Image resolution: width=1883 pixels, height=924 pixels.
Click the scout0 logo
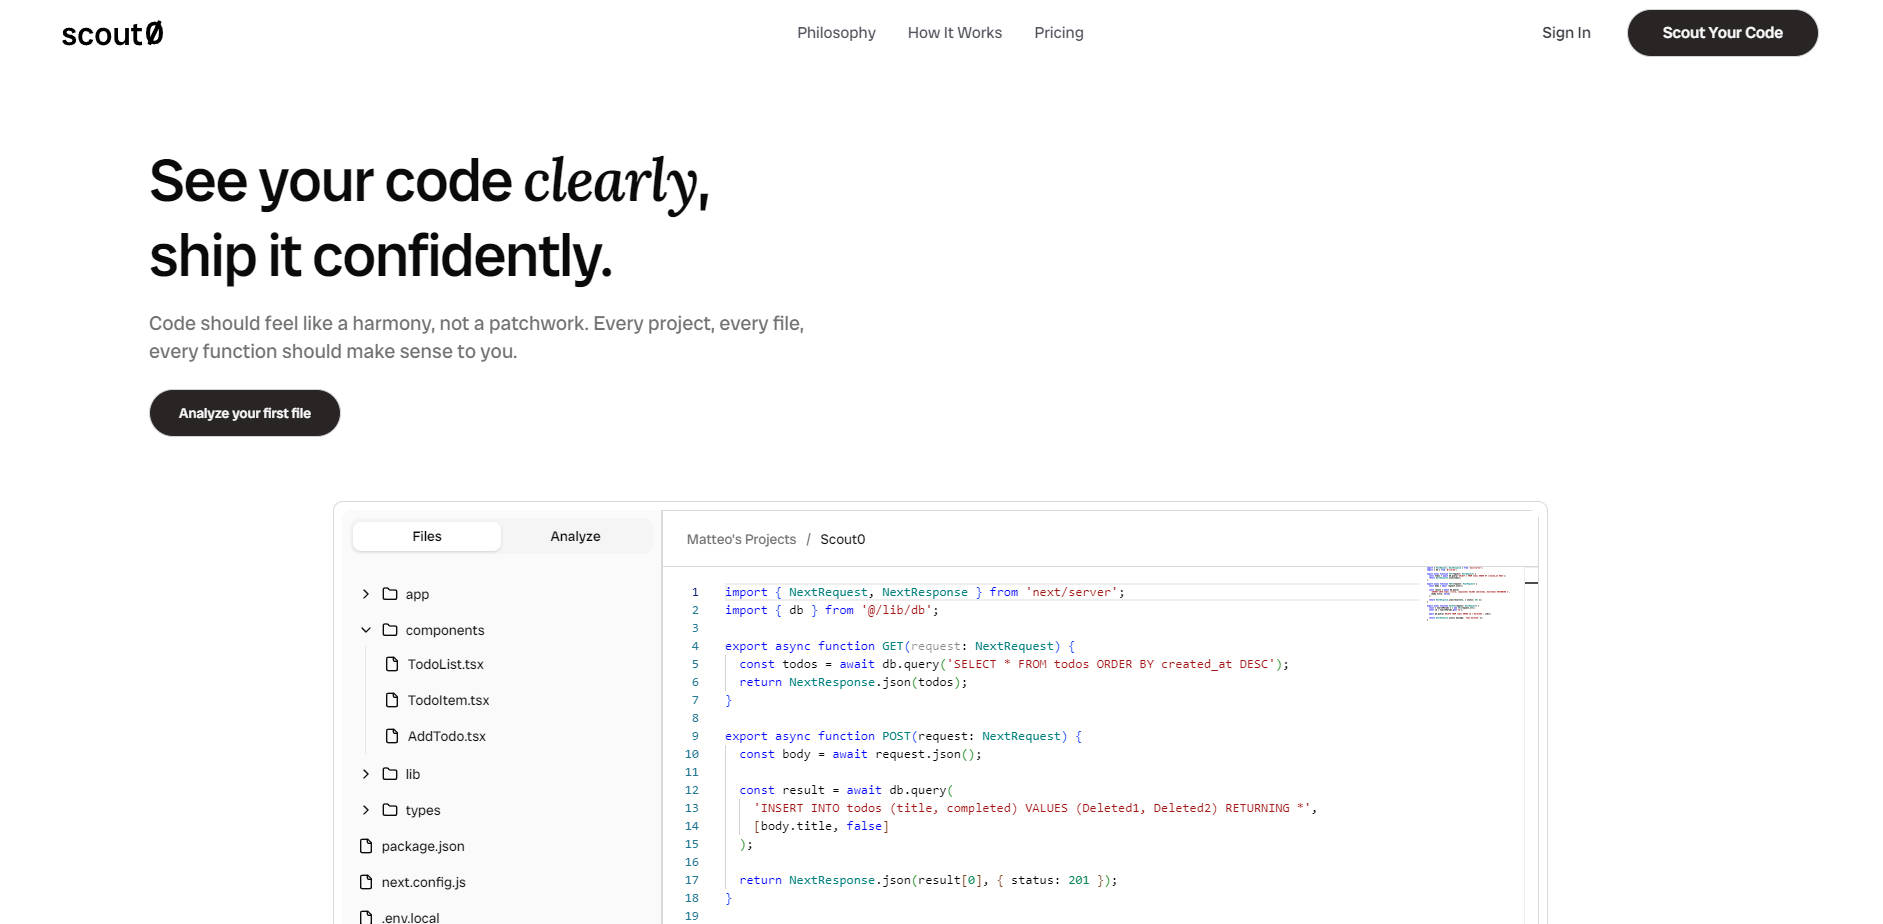[112, 34]
